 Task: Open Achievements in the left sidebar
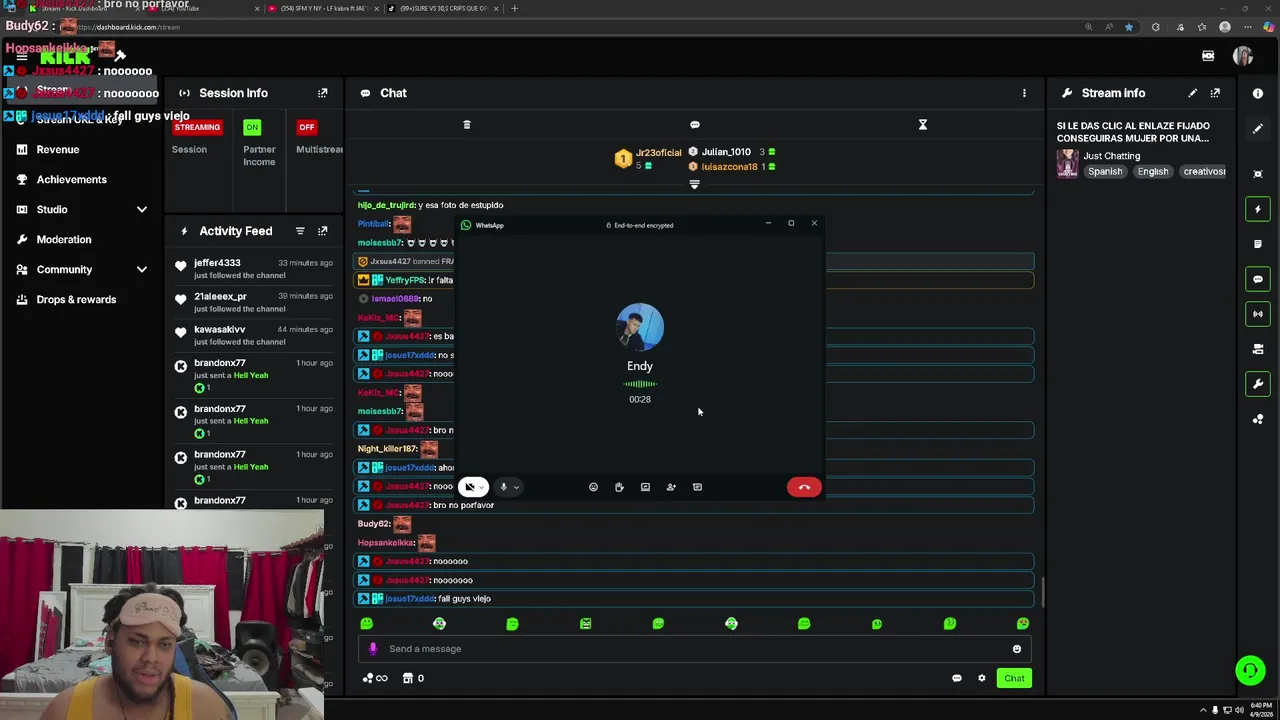[72, 180]
